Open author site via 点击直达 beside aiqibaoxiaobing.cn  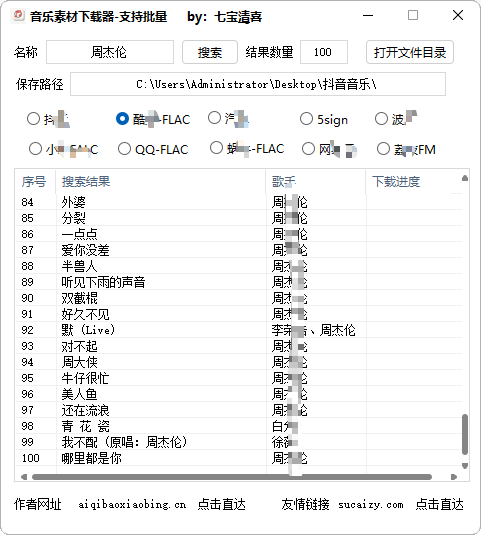coord(222,504)
